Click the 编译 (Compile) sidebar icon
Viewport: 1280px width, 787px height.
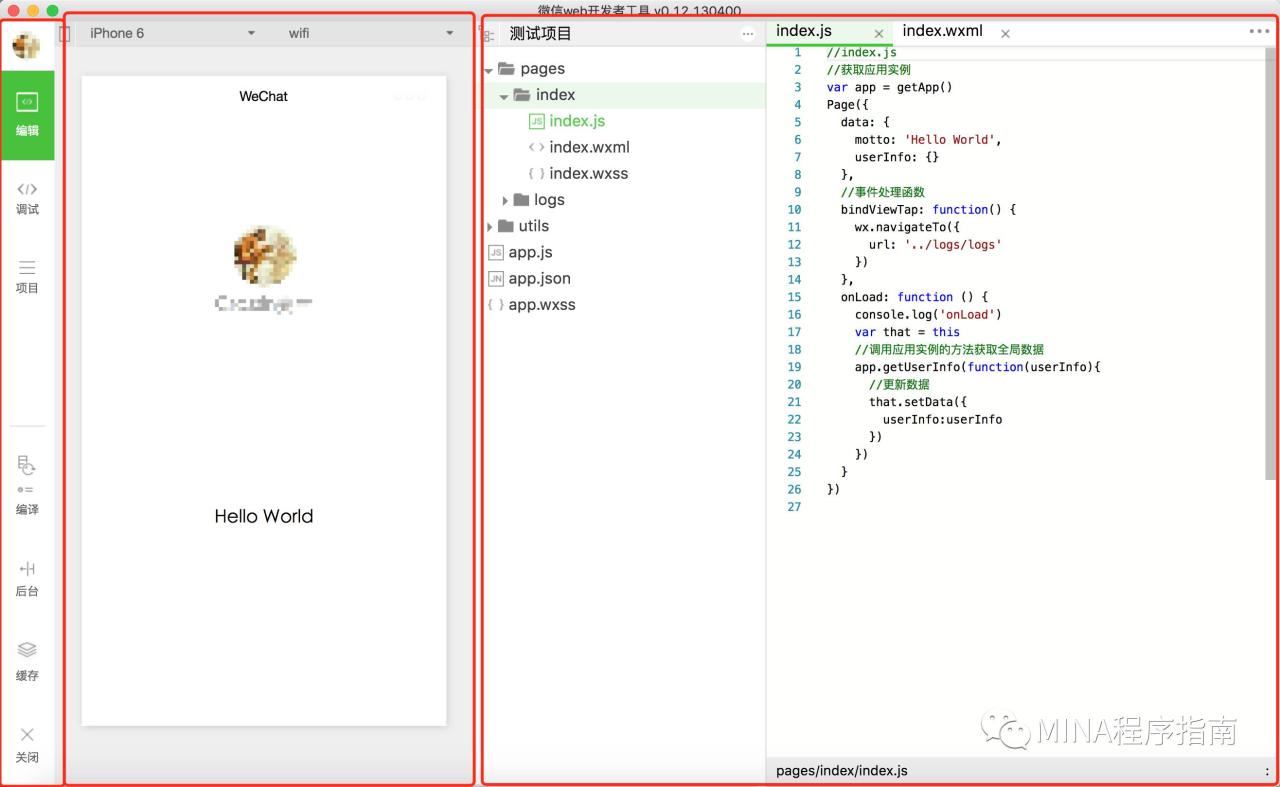[x=27, y=485]
